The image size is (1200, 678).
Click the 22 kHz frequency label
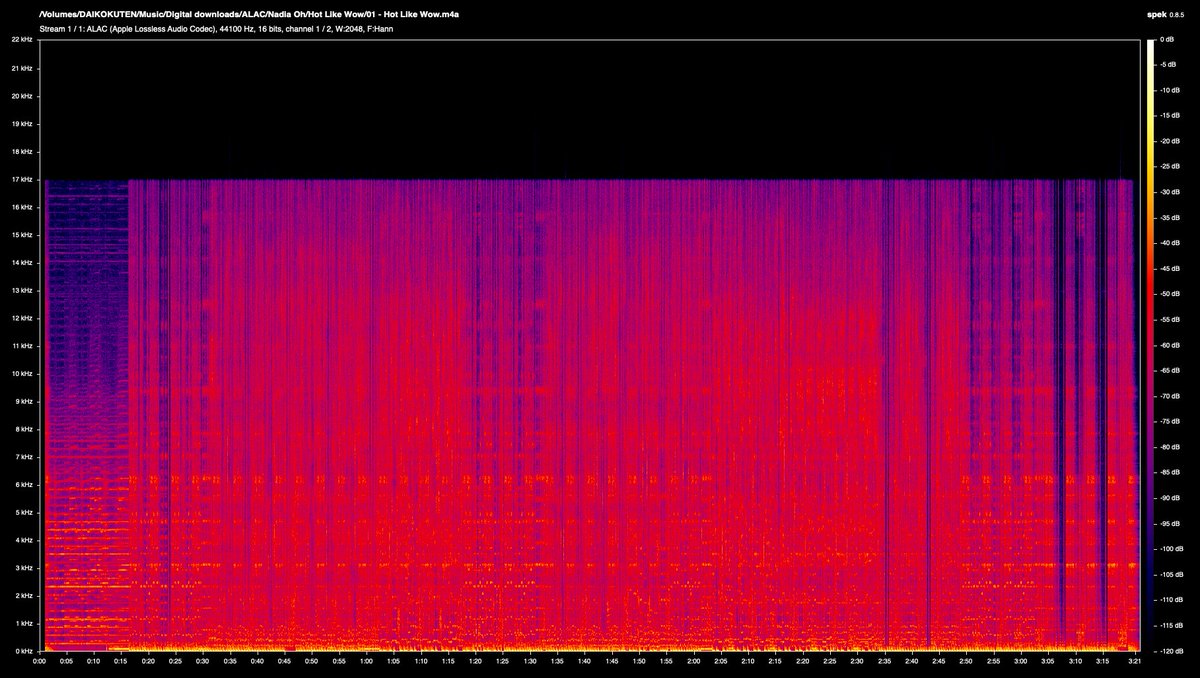click(x=22, y=40)
